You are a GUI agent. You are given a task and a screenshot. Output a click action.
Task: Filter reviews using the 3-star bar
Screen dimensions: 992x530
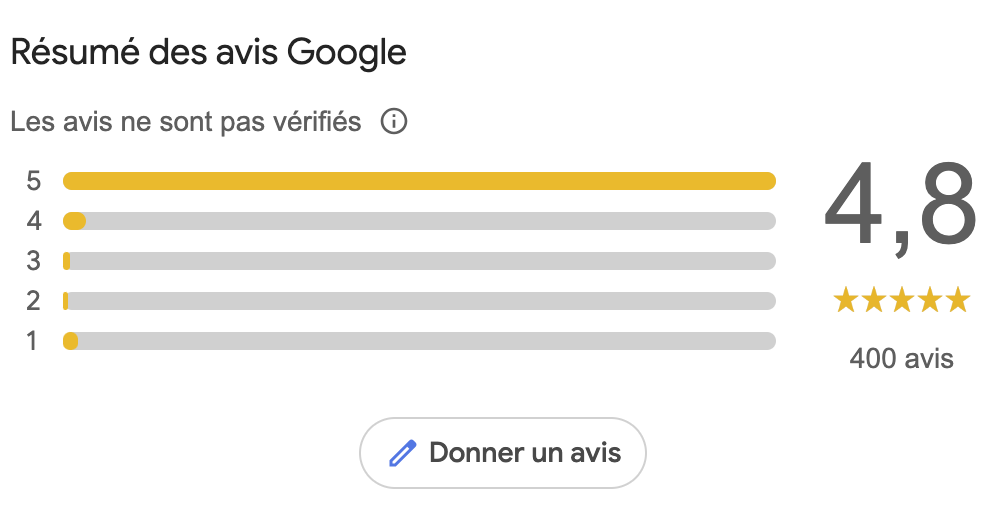click(419, 261)
